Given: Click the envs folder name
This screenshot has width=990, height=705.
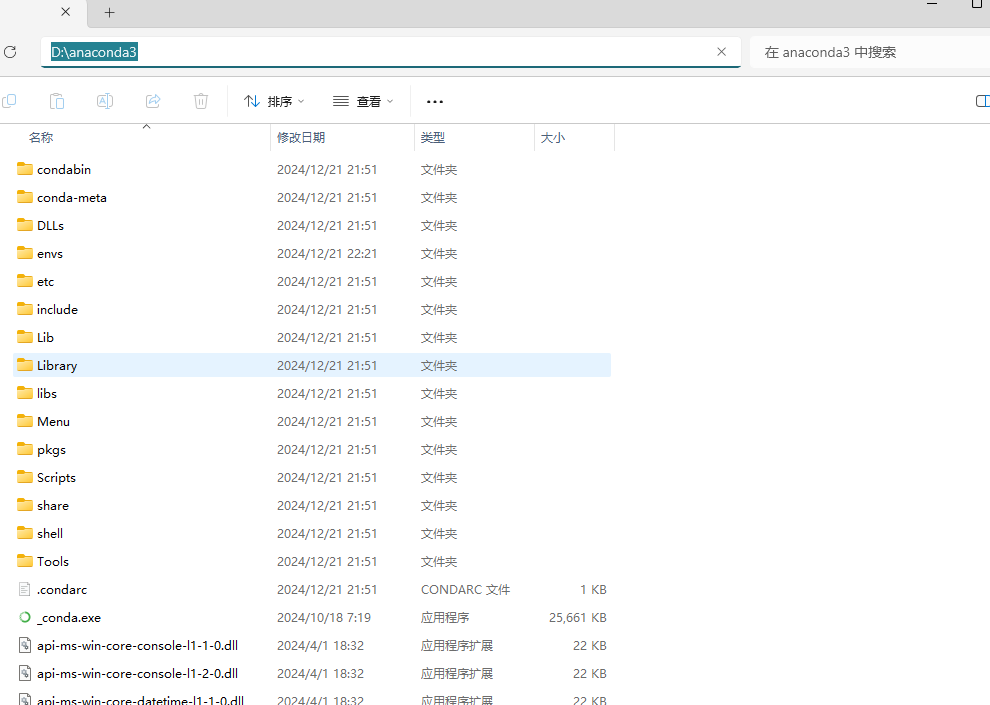Looking at the screenshot, I should (50, 254).
